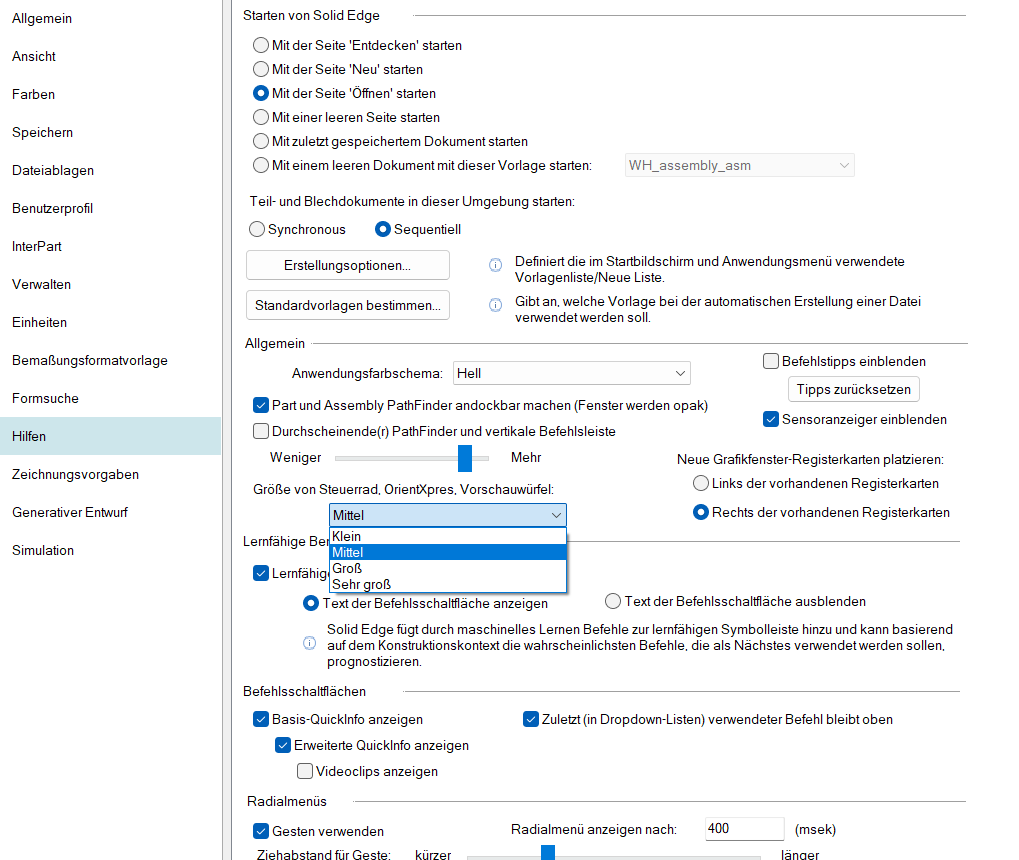Select 'Rechts der vorhandenen Registerkarten'

pyautogui.click(x=701, y=512)
